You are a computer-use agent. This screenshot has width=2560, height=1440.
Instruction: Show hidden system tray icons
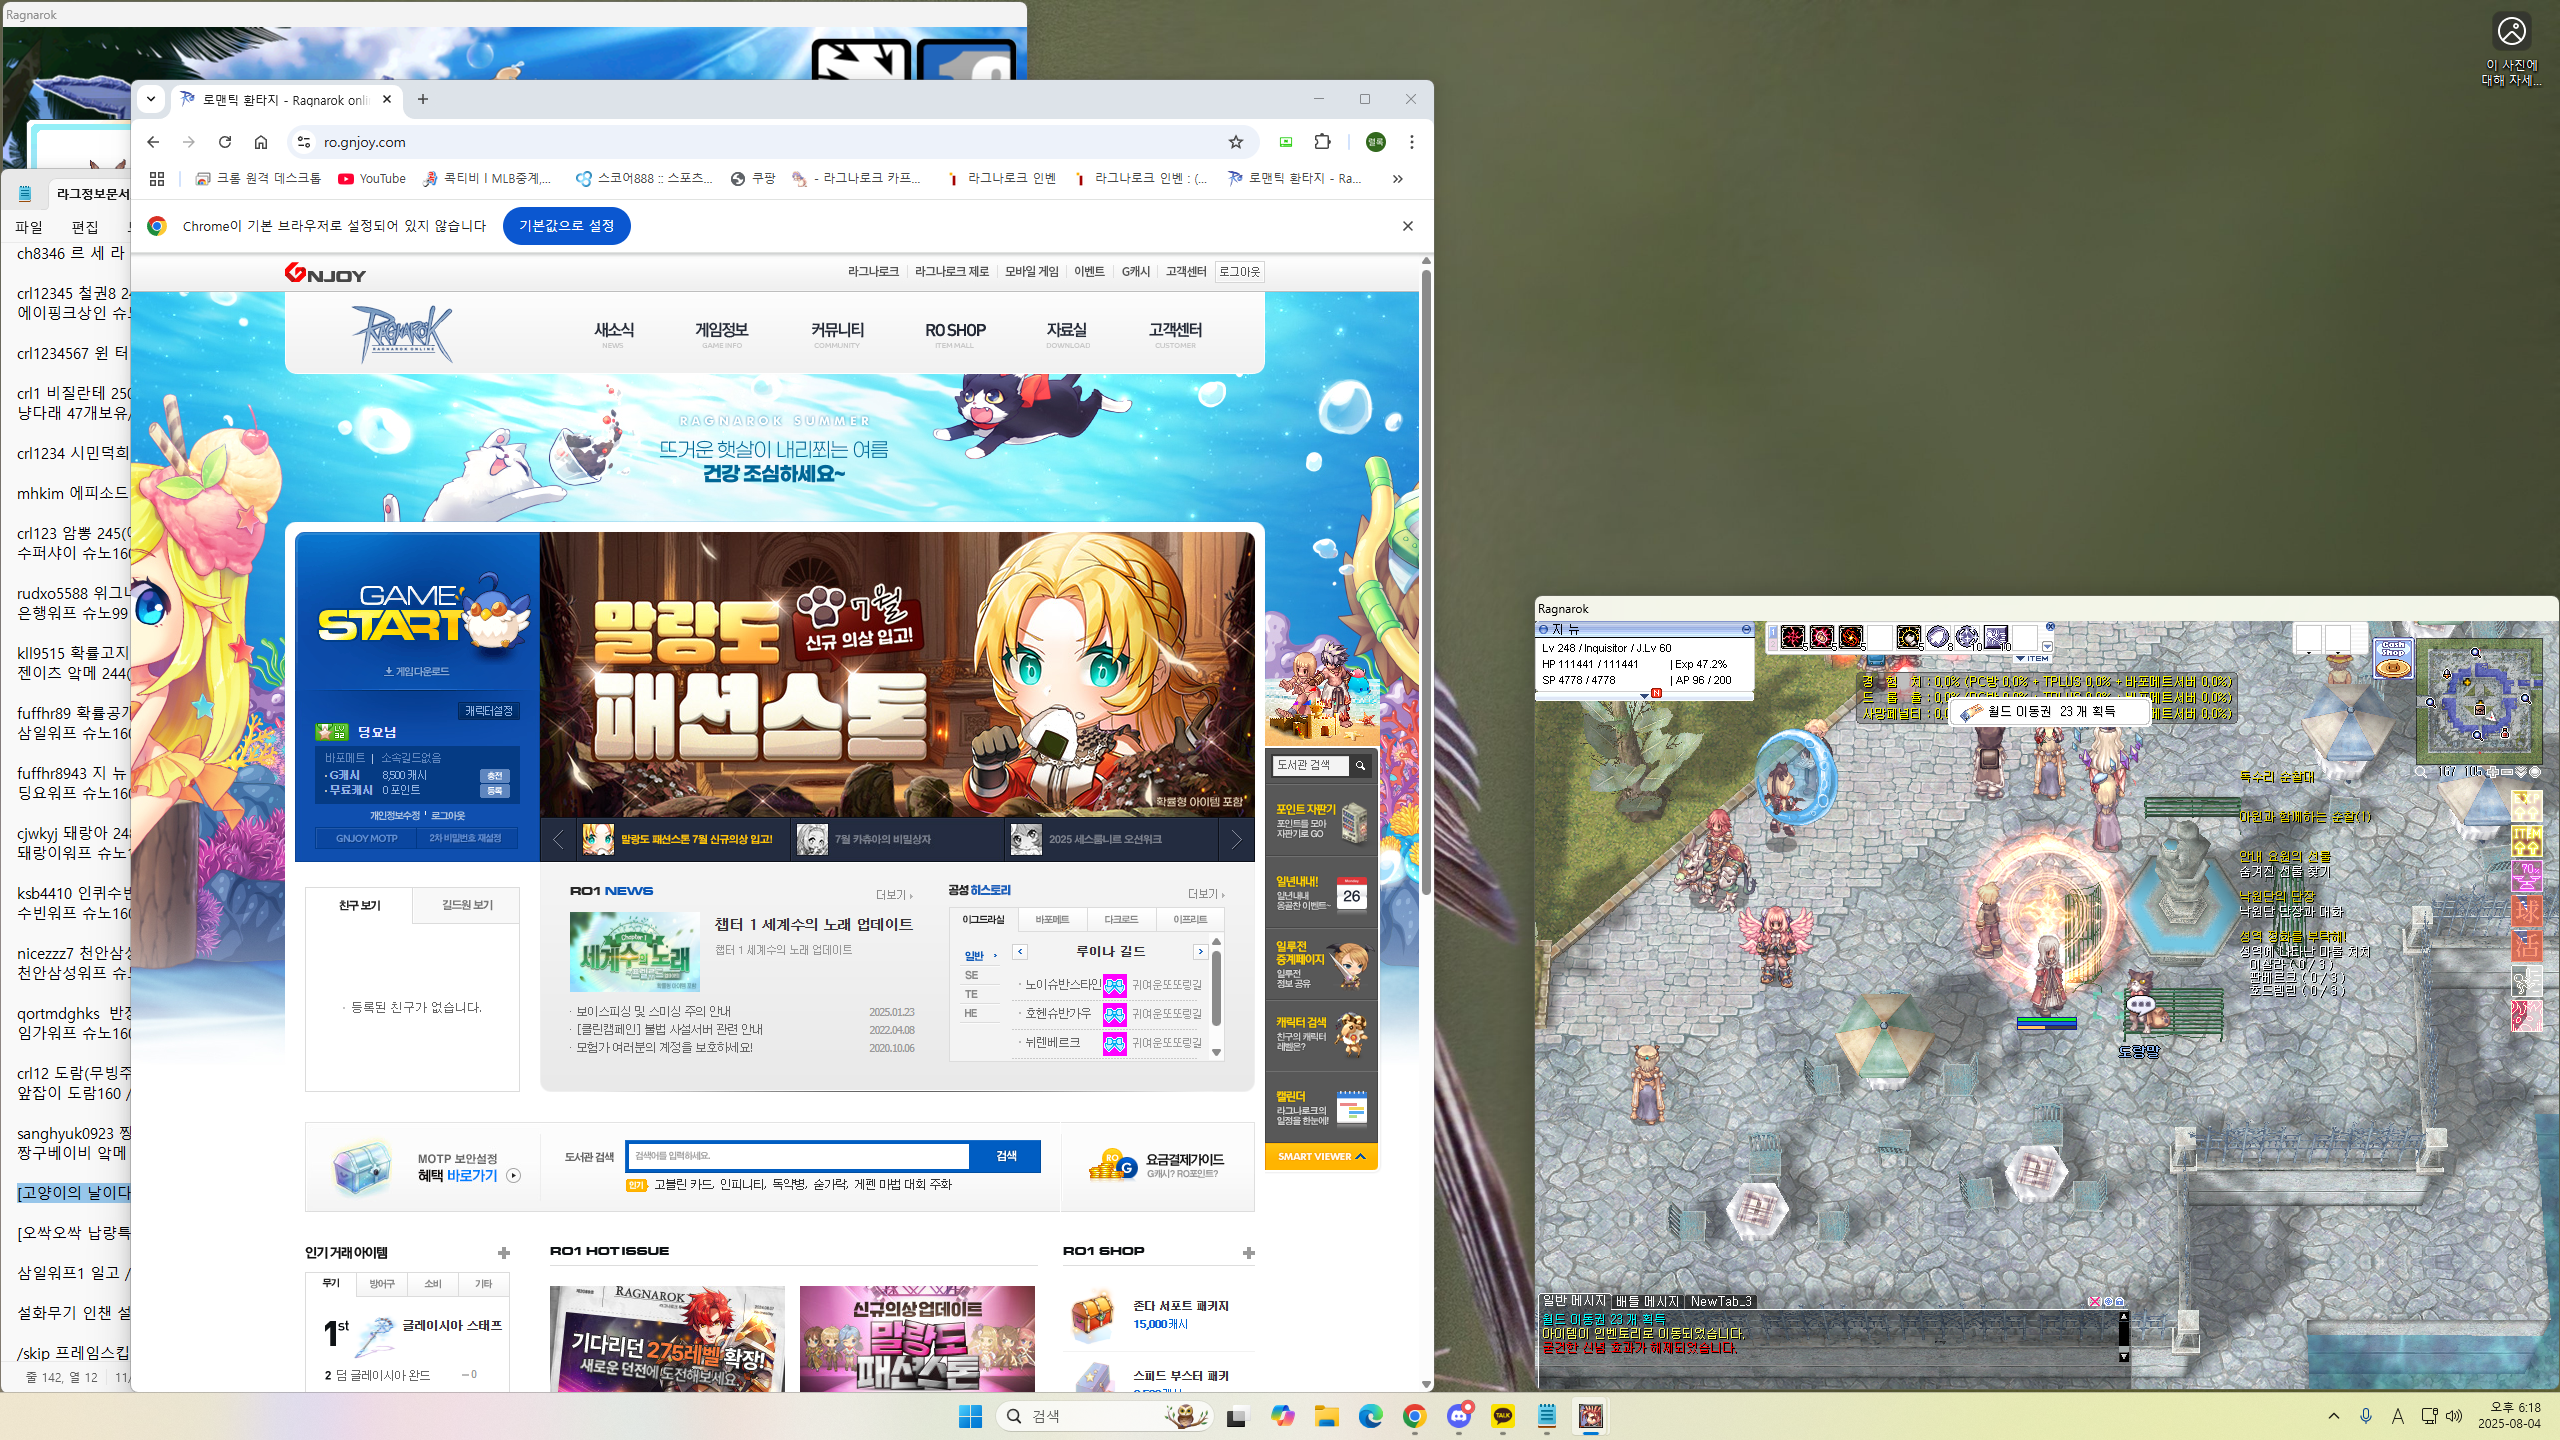click(x=2334, y=1416)
